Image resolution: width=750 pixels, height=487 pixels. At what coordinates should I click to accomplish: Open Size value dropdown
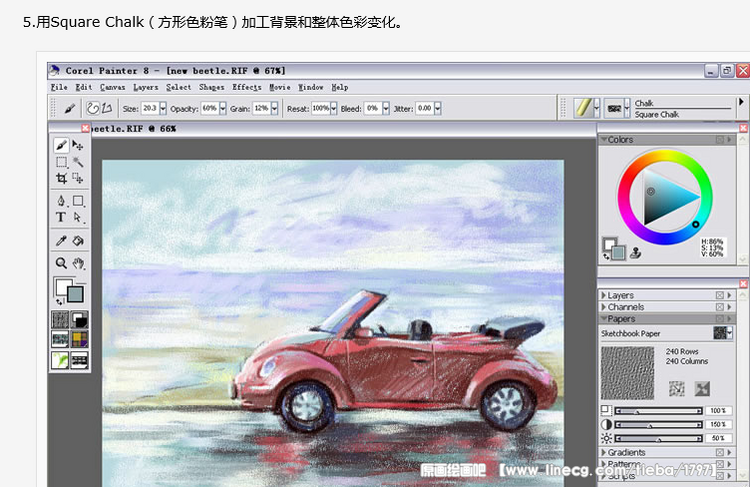pyautogui.click(x=163, y=109)
